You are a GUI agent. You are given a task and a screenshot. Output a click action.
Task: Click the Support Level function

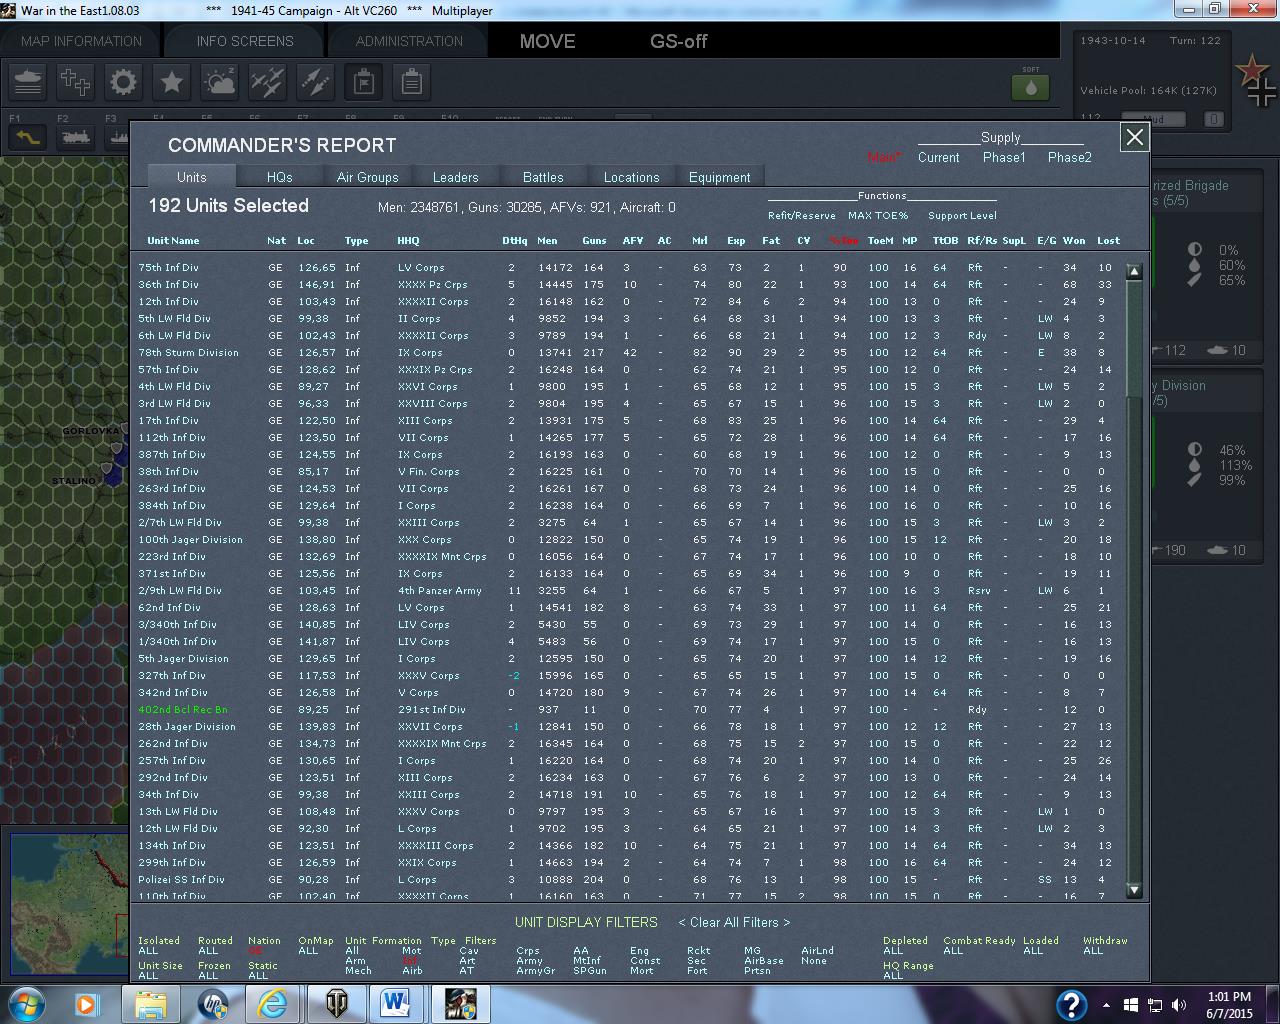click(x=962, y=215)
